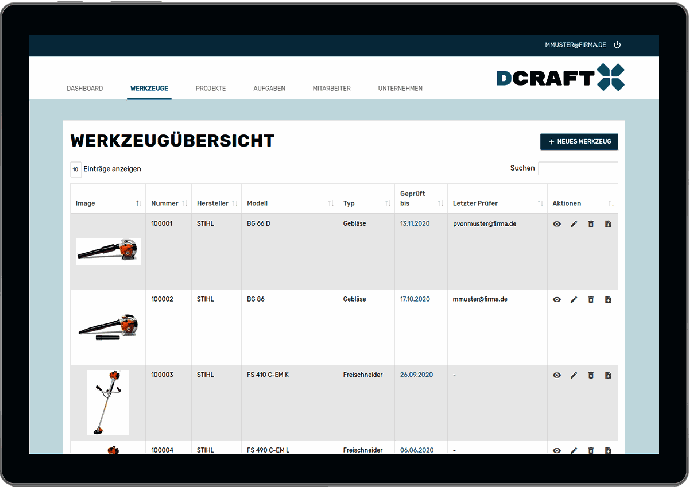Open the document icon for tool 100001
The height and width of the screenshot is (487, 690).
coord(608,224)
